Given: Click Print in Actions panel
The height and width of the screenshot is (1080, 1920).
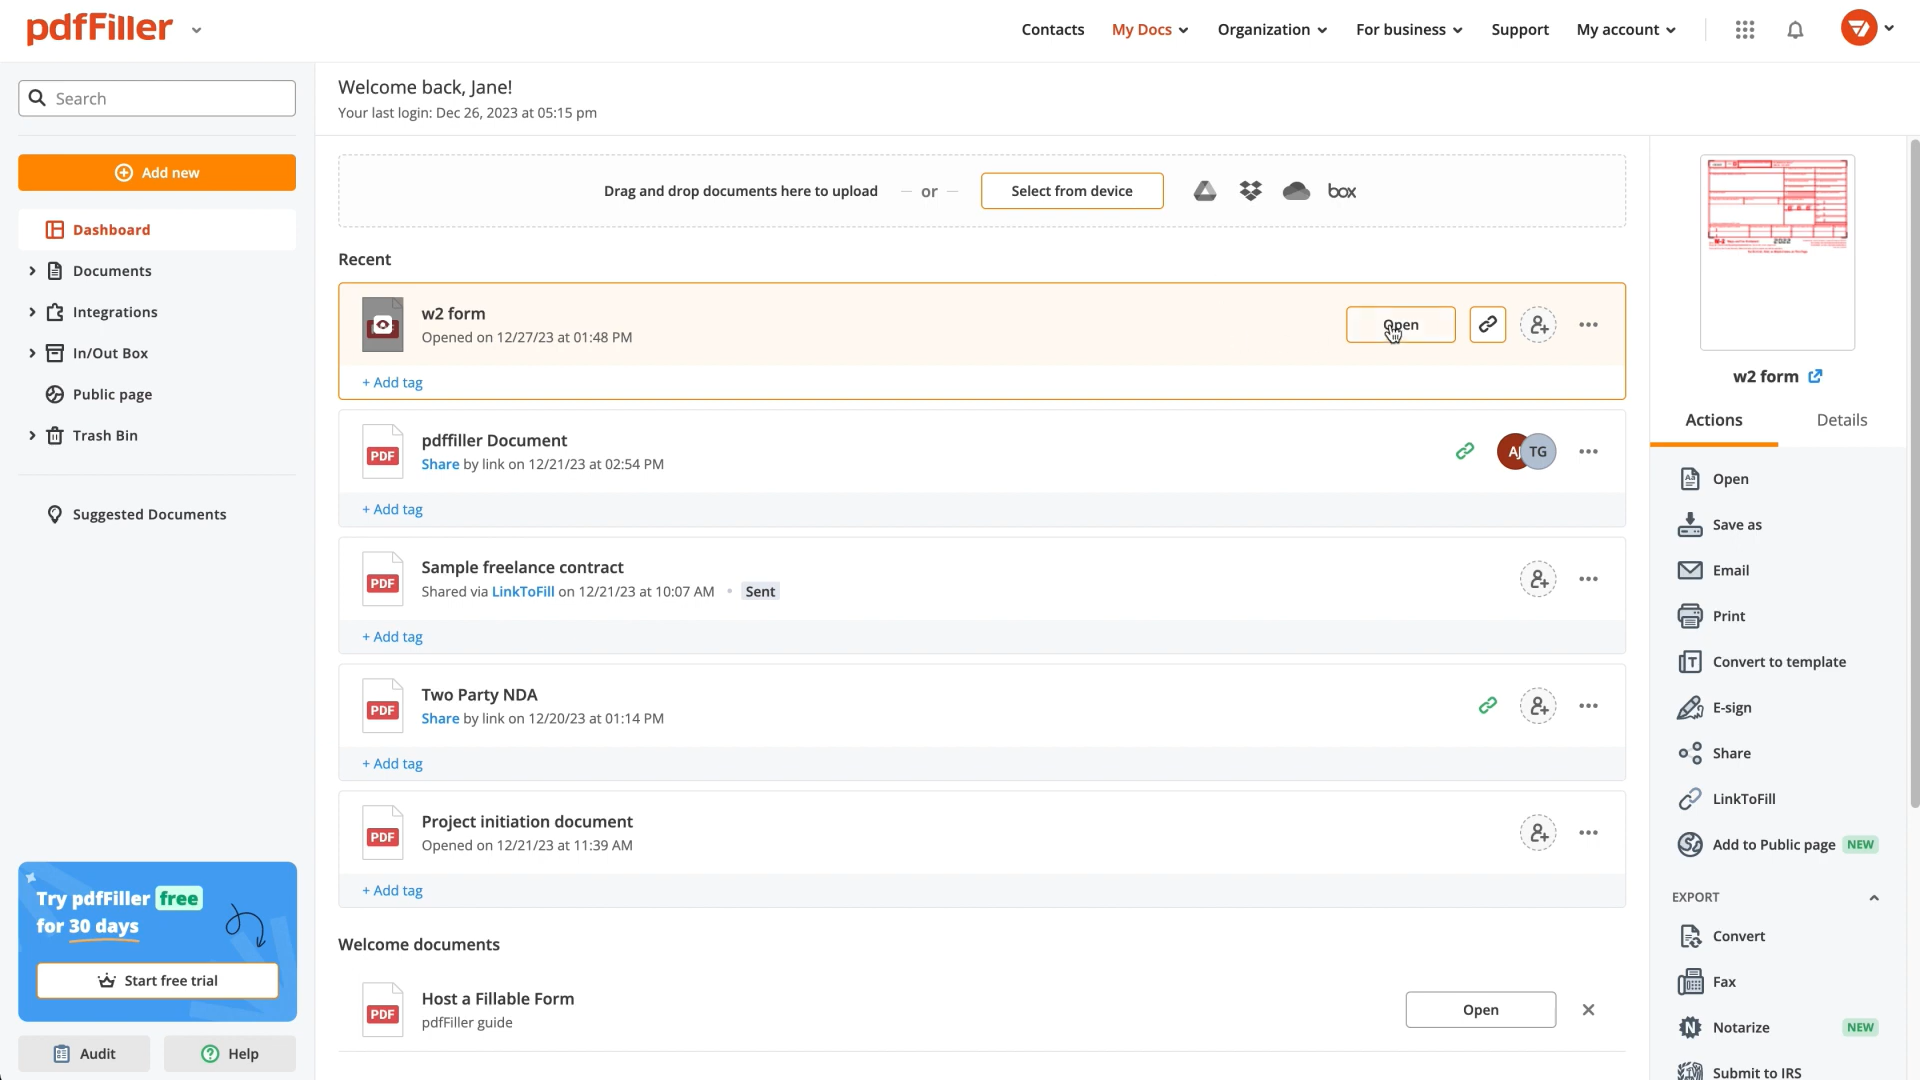Looking at the screenshot, I should [x=1712, y=616].
